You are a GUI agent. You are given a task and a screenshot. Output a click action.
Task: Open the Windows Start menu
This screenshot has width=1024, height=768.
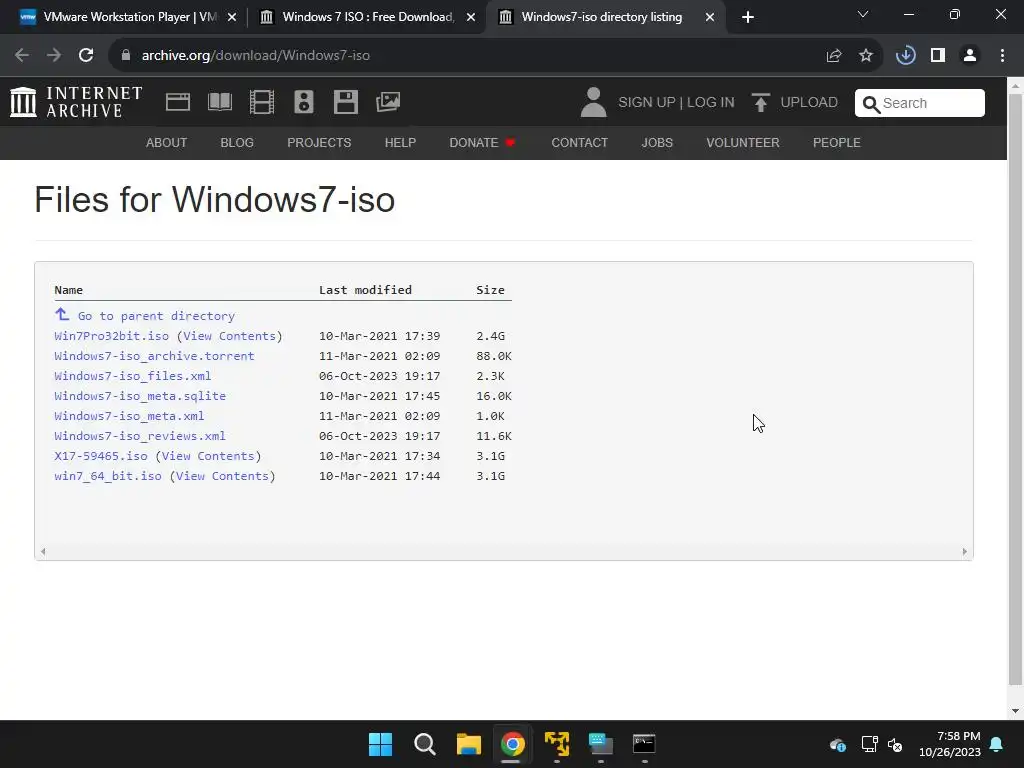coord(380,744)
